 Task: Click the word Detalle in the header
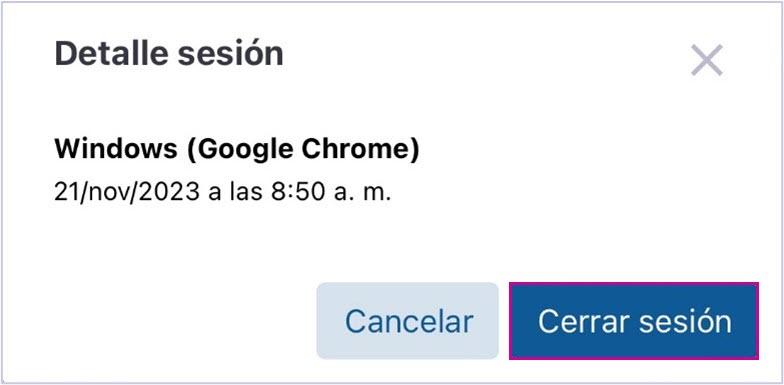112,53
